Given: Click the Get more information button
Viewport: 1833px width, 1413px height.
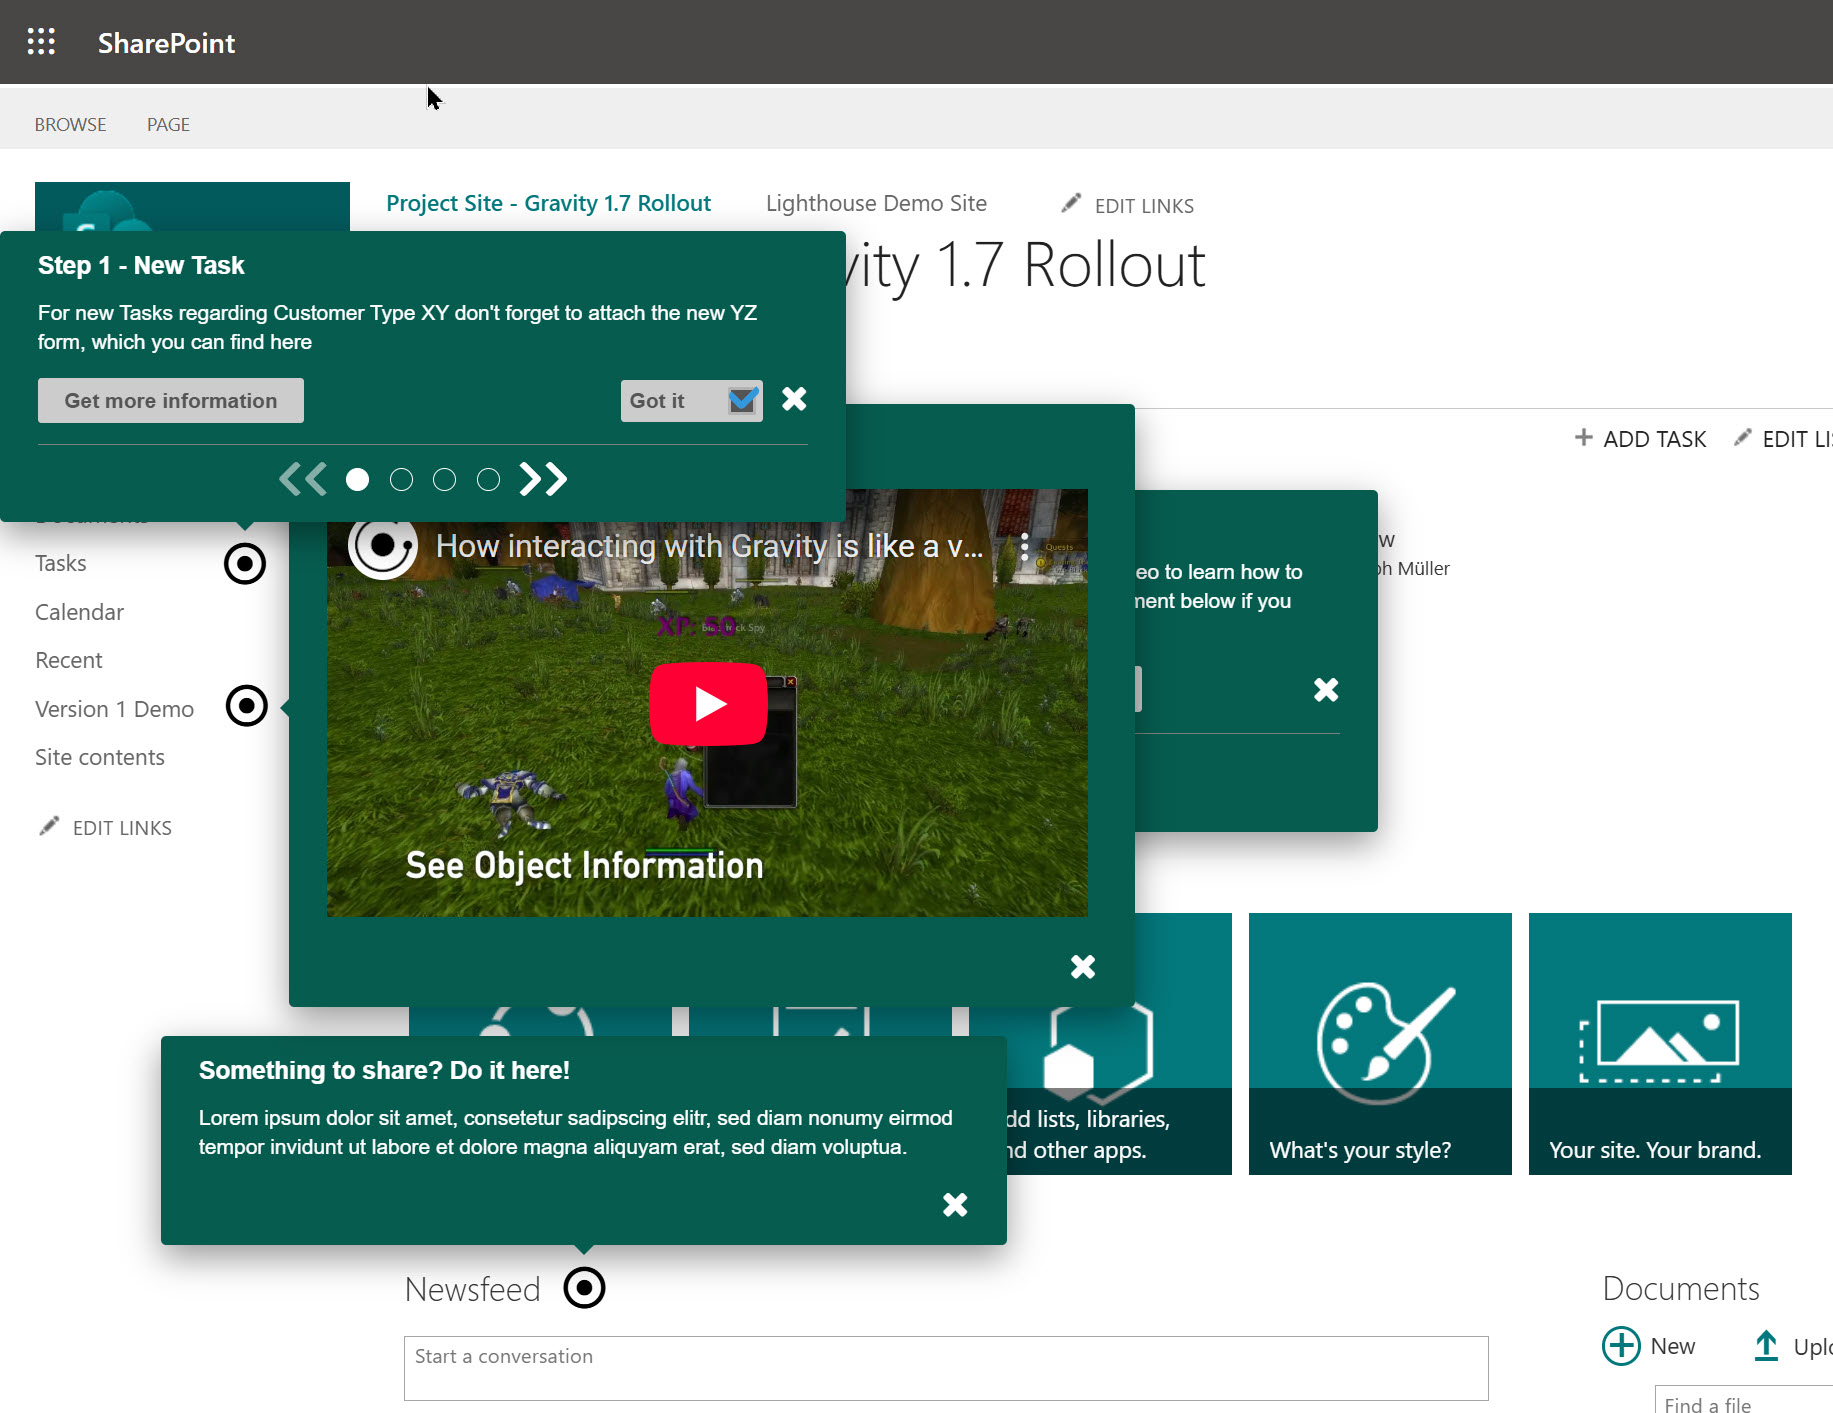Looking at the screenshot, I should [171, 400].
